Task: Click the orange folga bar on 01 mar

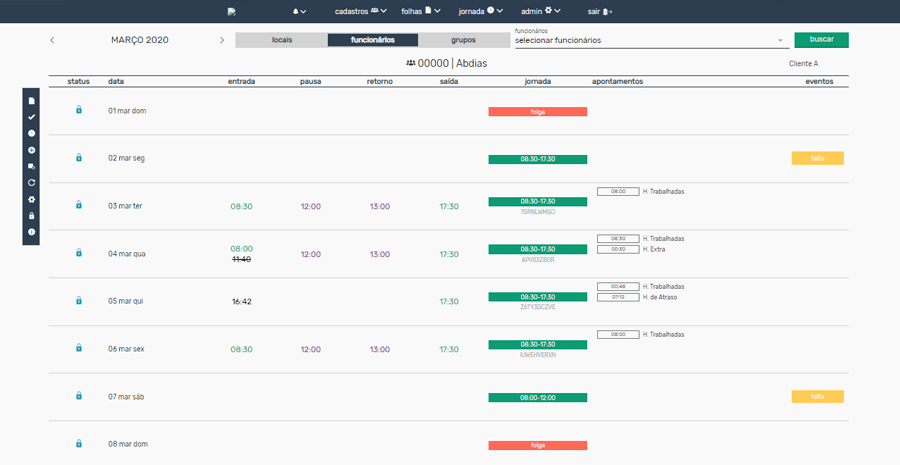Action: [x=537, y=112]
